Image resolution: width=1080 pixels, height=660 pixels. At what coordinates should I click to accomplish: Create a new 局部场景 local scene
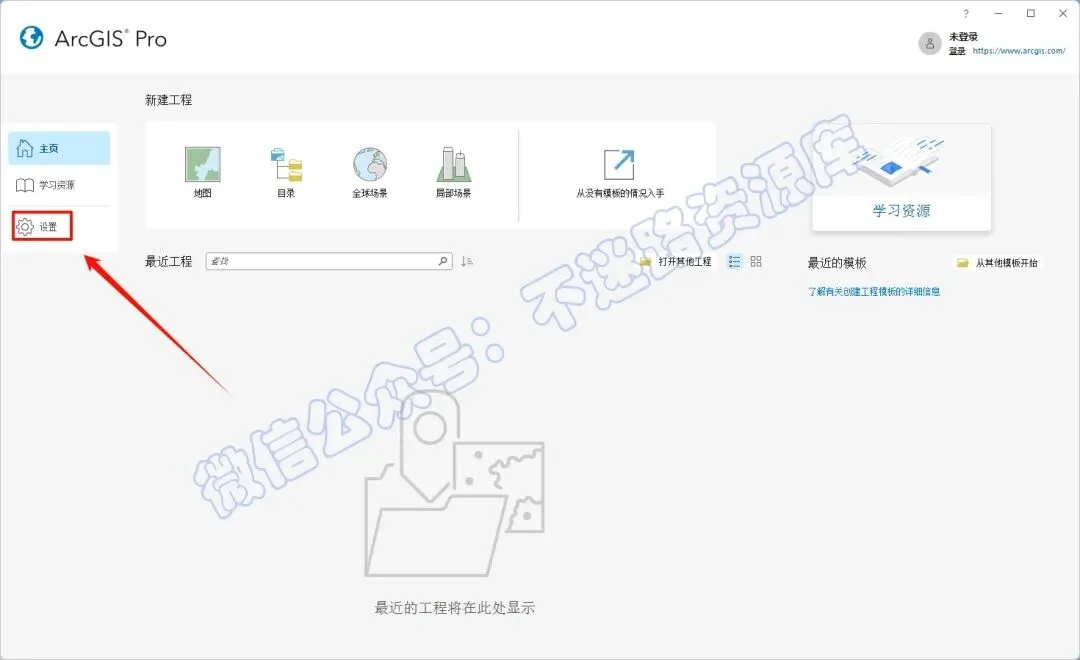pyautogui.click(x=453, y=172)
